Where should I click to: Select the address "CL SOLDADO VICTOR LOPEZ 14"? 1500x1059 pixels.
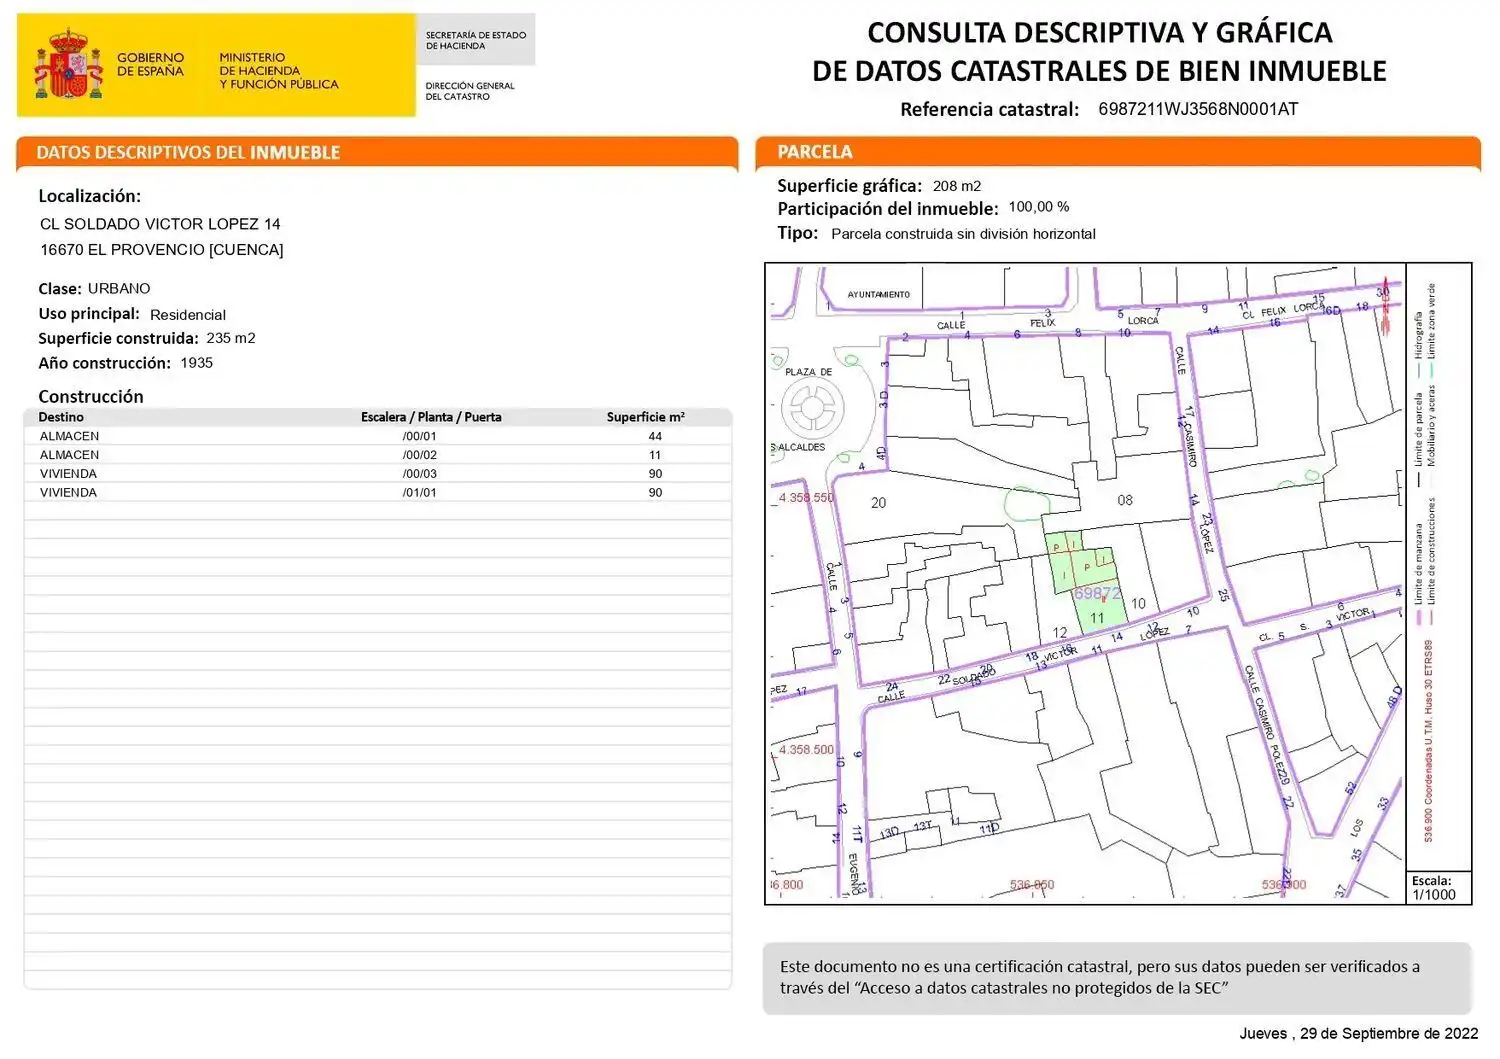click(160, 224)
